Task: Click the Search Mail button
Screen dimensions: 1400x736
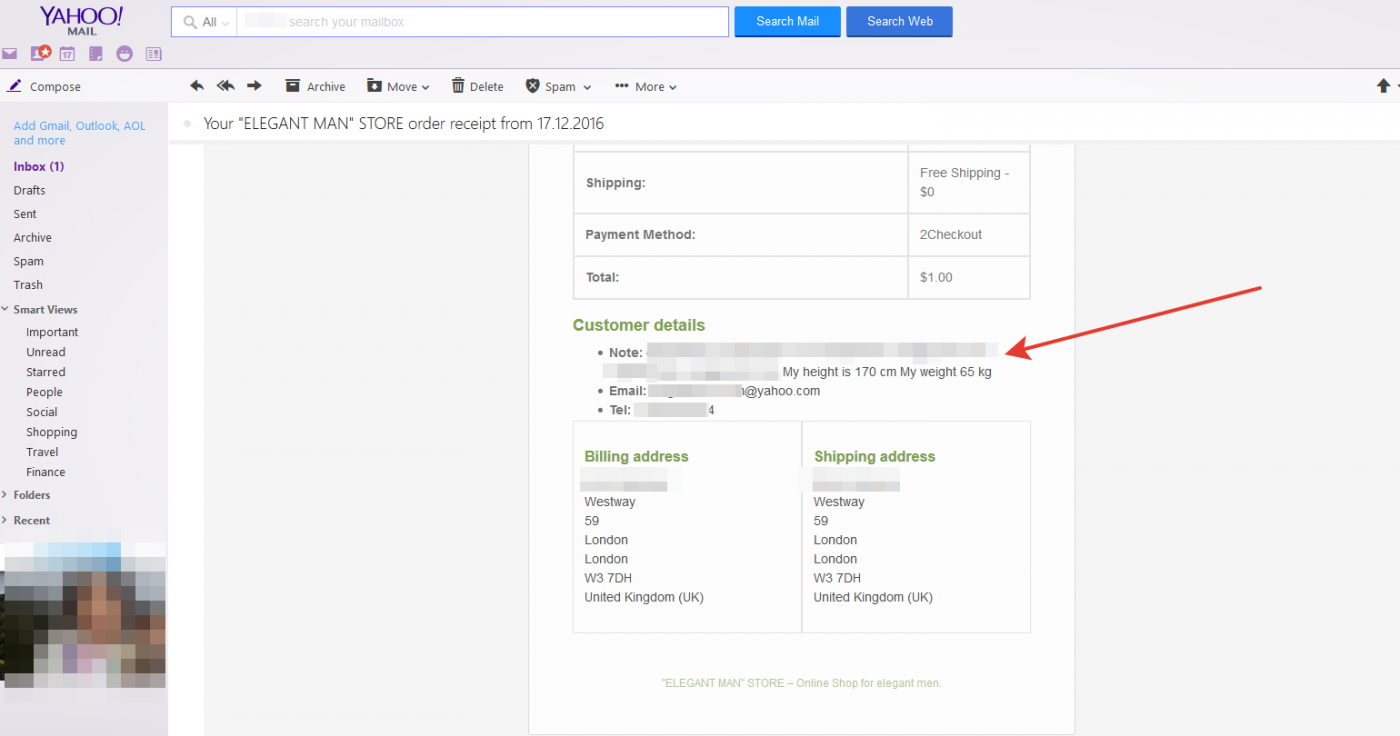Action: click(787, 22)
